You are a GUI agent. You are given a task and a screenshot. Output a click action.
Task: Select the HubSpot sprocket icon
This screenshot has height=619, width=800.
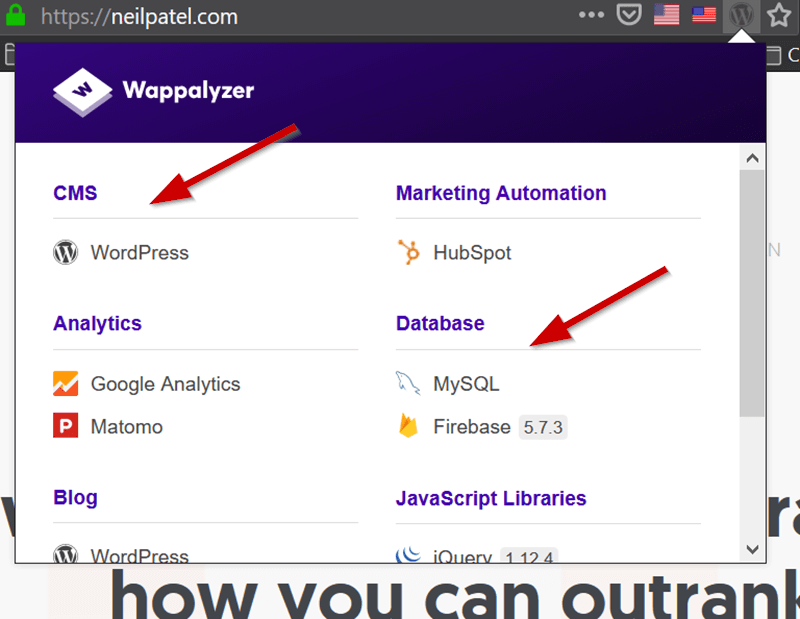click(407, 252)
